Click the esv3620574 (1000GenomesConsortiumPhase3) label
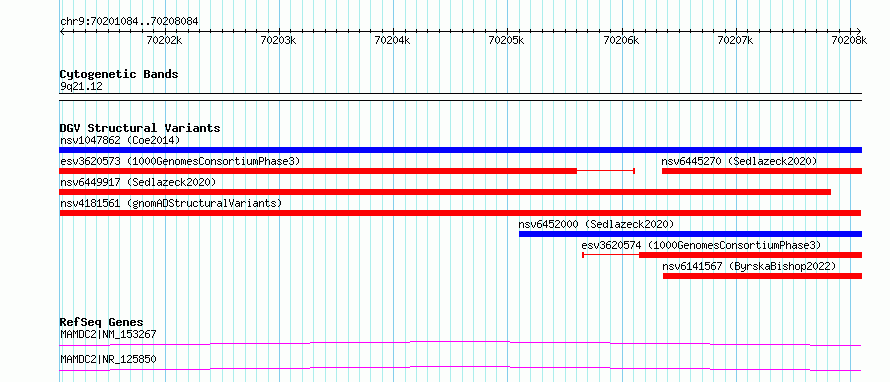 701,245
